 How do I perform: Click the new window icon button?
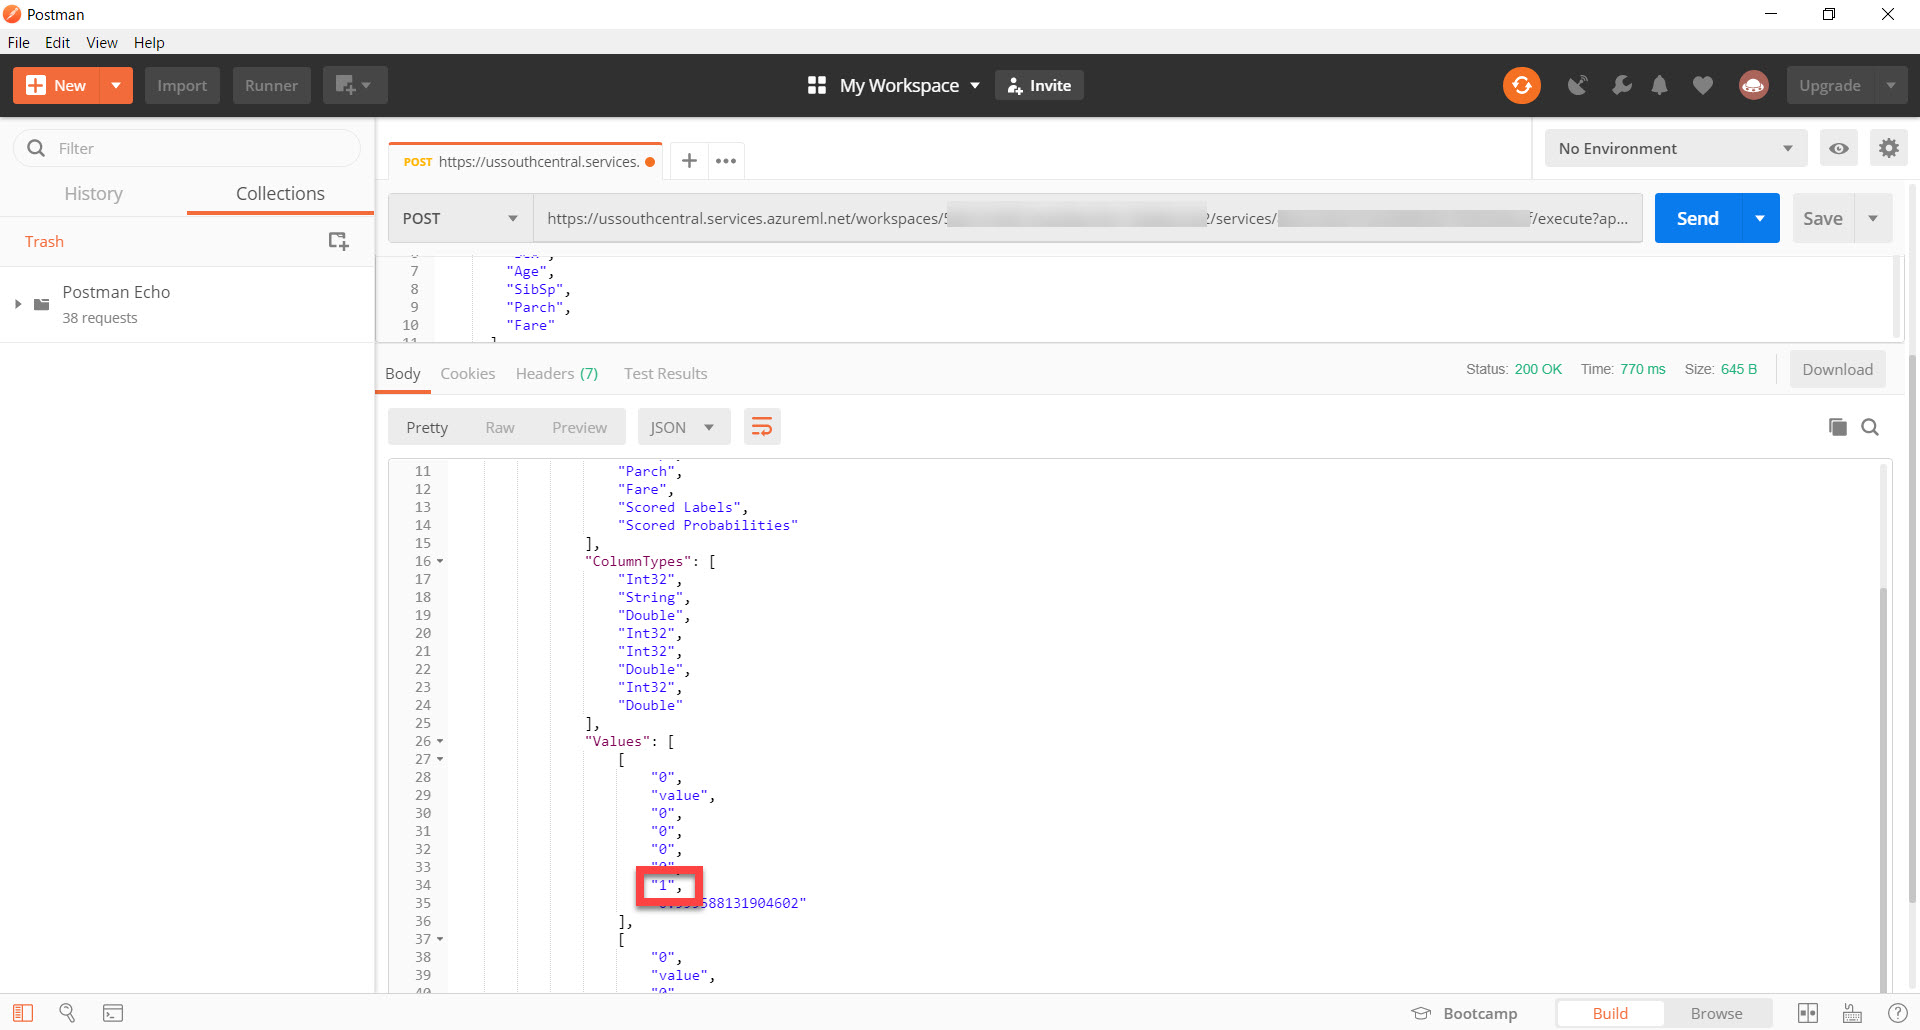coord(354,86)
